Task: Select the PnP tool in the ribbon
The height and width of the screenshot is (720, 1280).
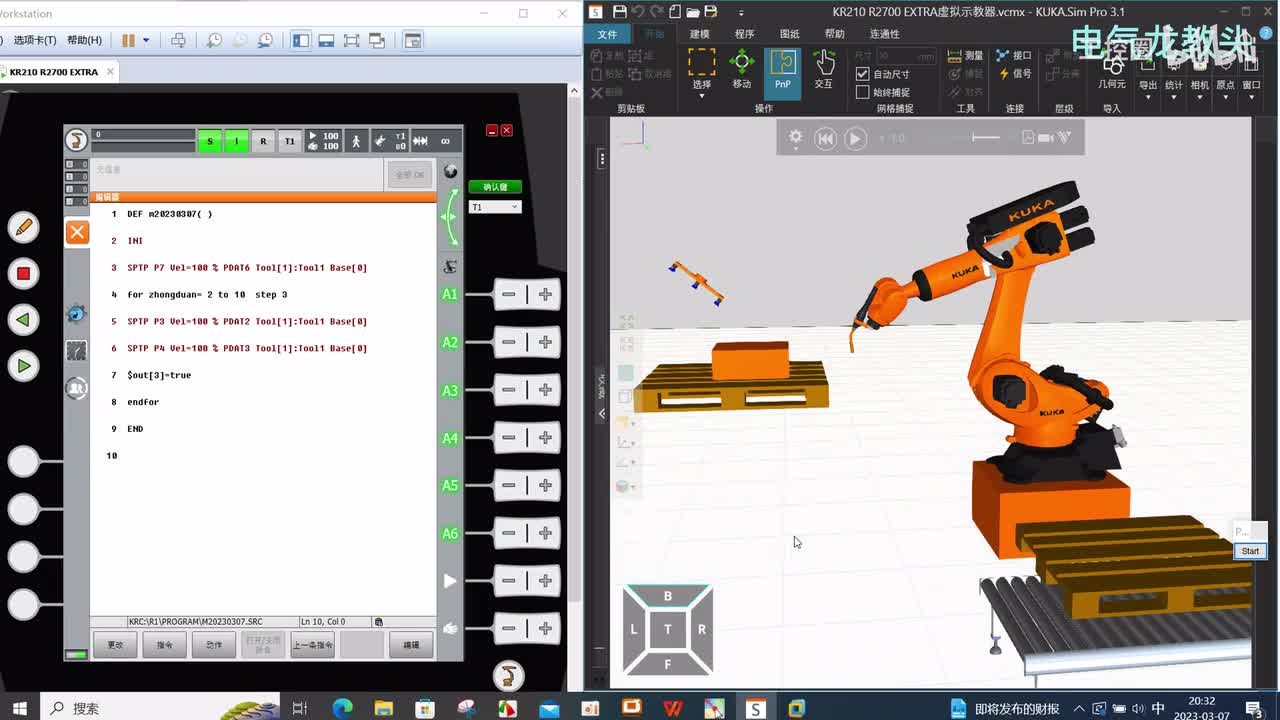Action: coord(782,70)
